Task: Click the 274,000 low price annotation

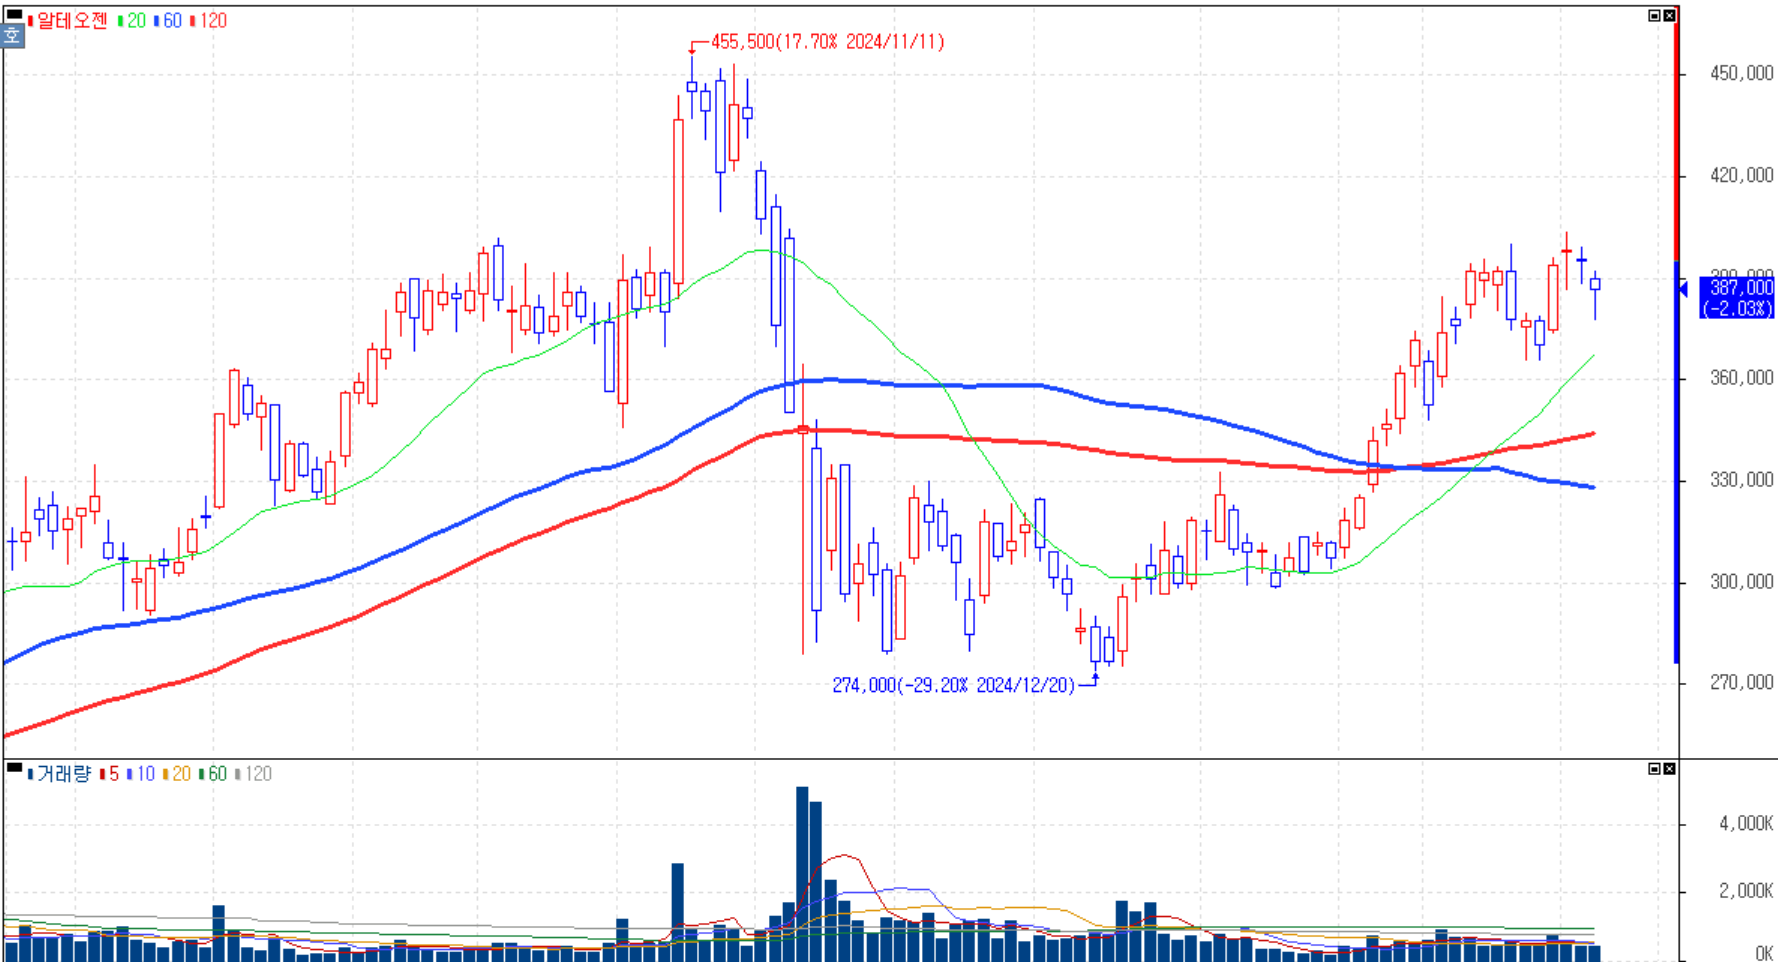Action: [x=953, y=685]
